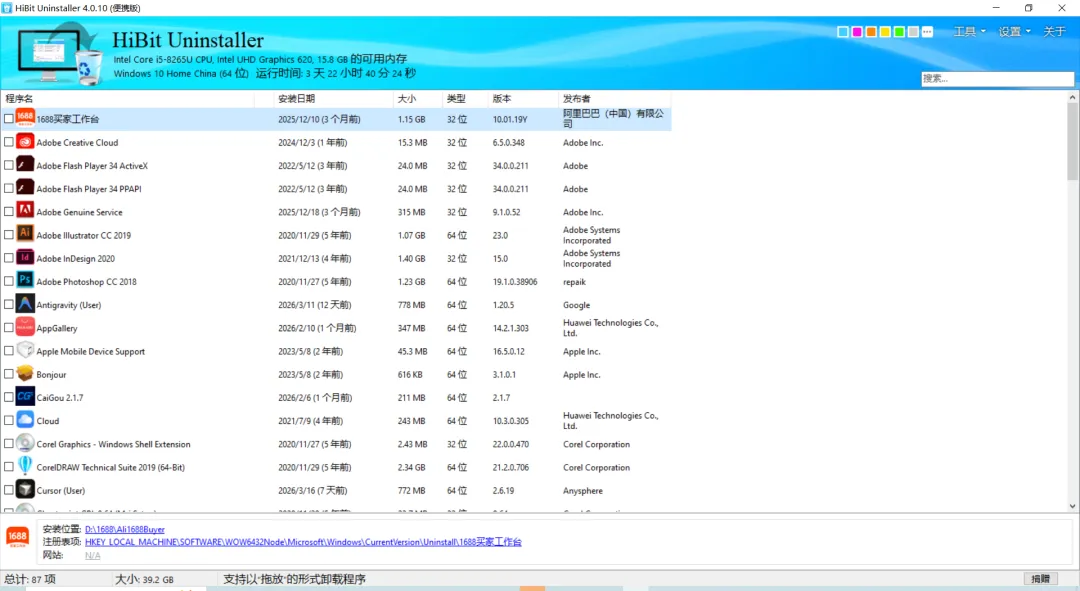Image resolution: width=1080 pixels, height=591 pixels.
Task: Click the Adobe Photoshop CC 2018 icon
Action: (25, 281)
